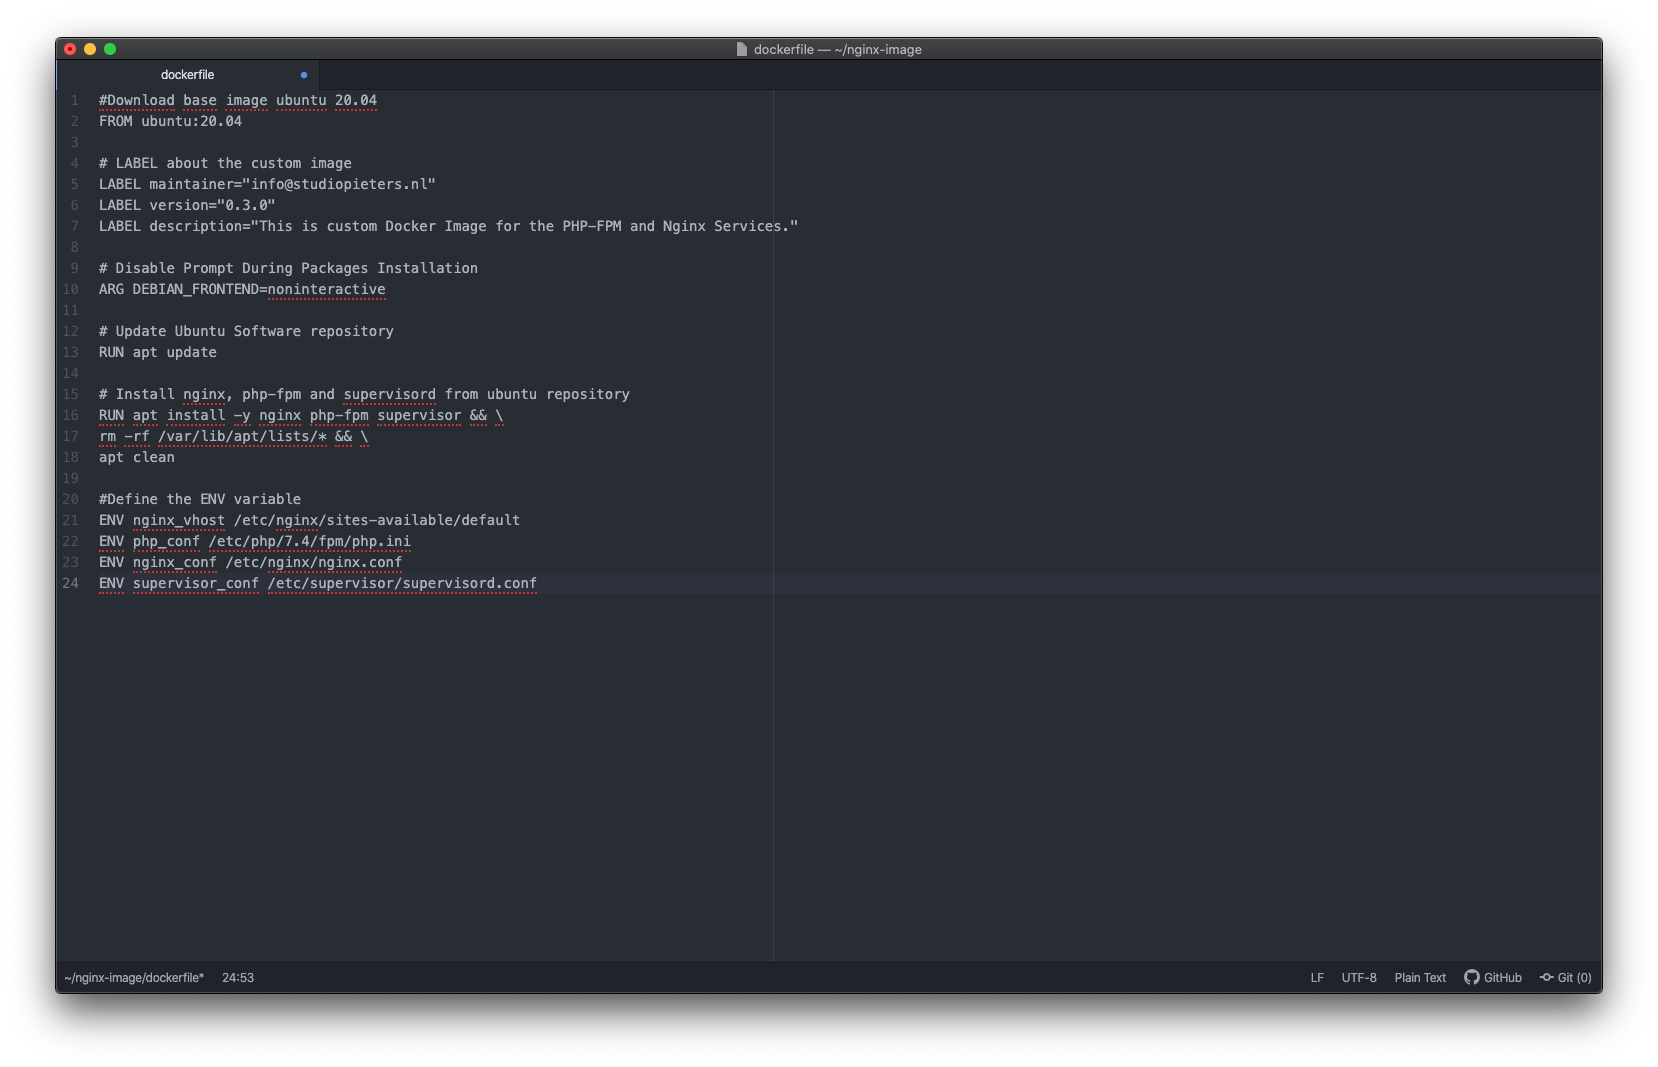Click the ~/nginx-image/dockerfile* path in status bar
Screen dimensions: 1658x1067
click(x=134, y=977)
